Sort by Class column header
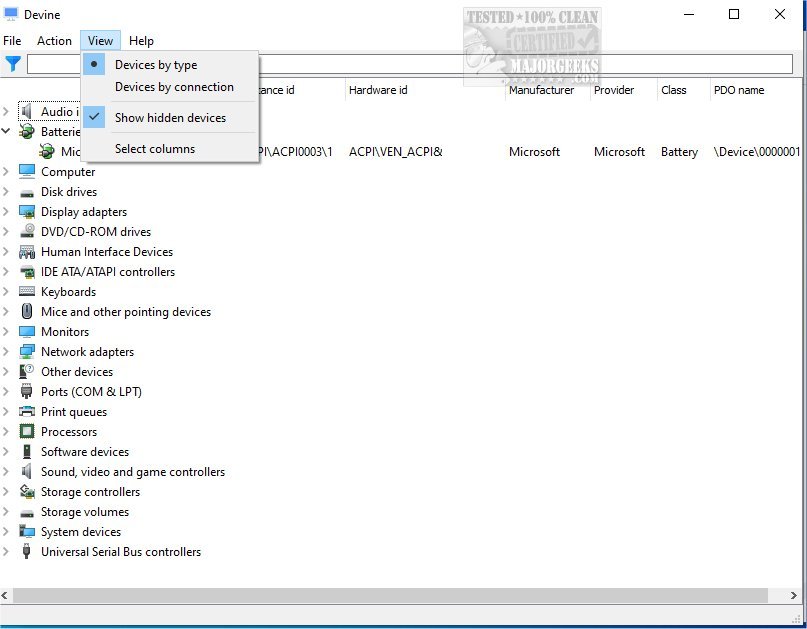Screen dimensions: 807x629 683,90
